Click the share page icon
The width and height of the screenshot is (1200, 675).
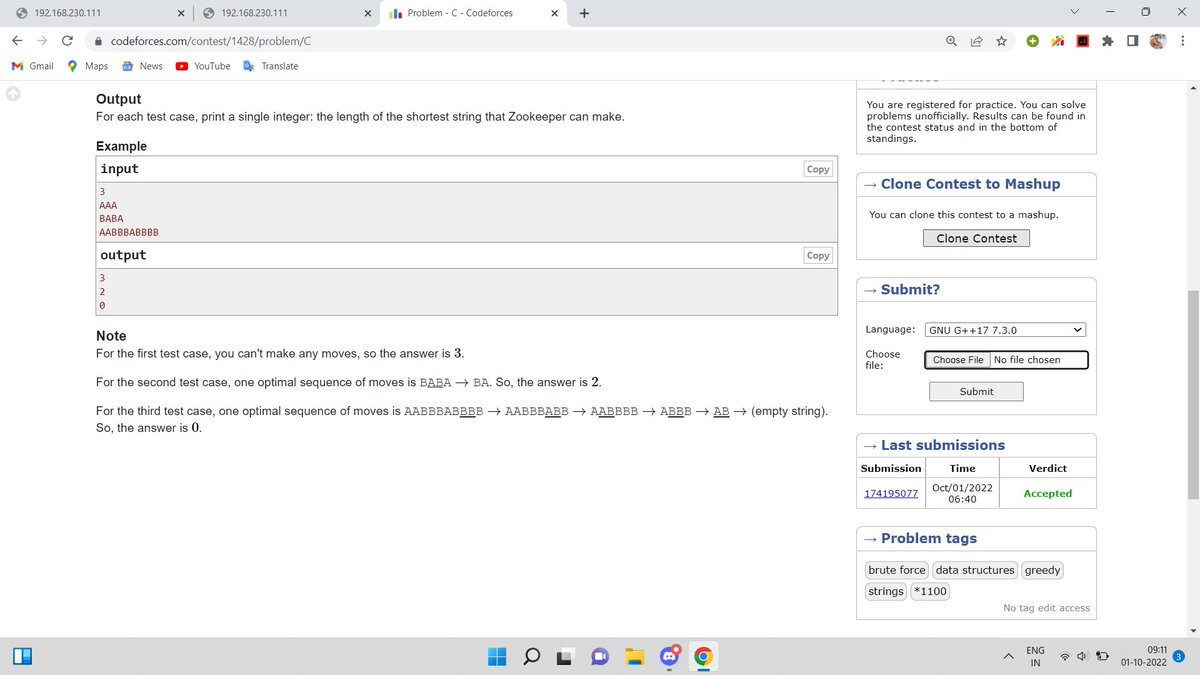[x=976, y=41]
